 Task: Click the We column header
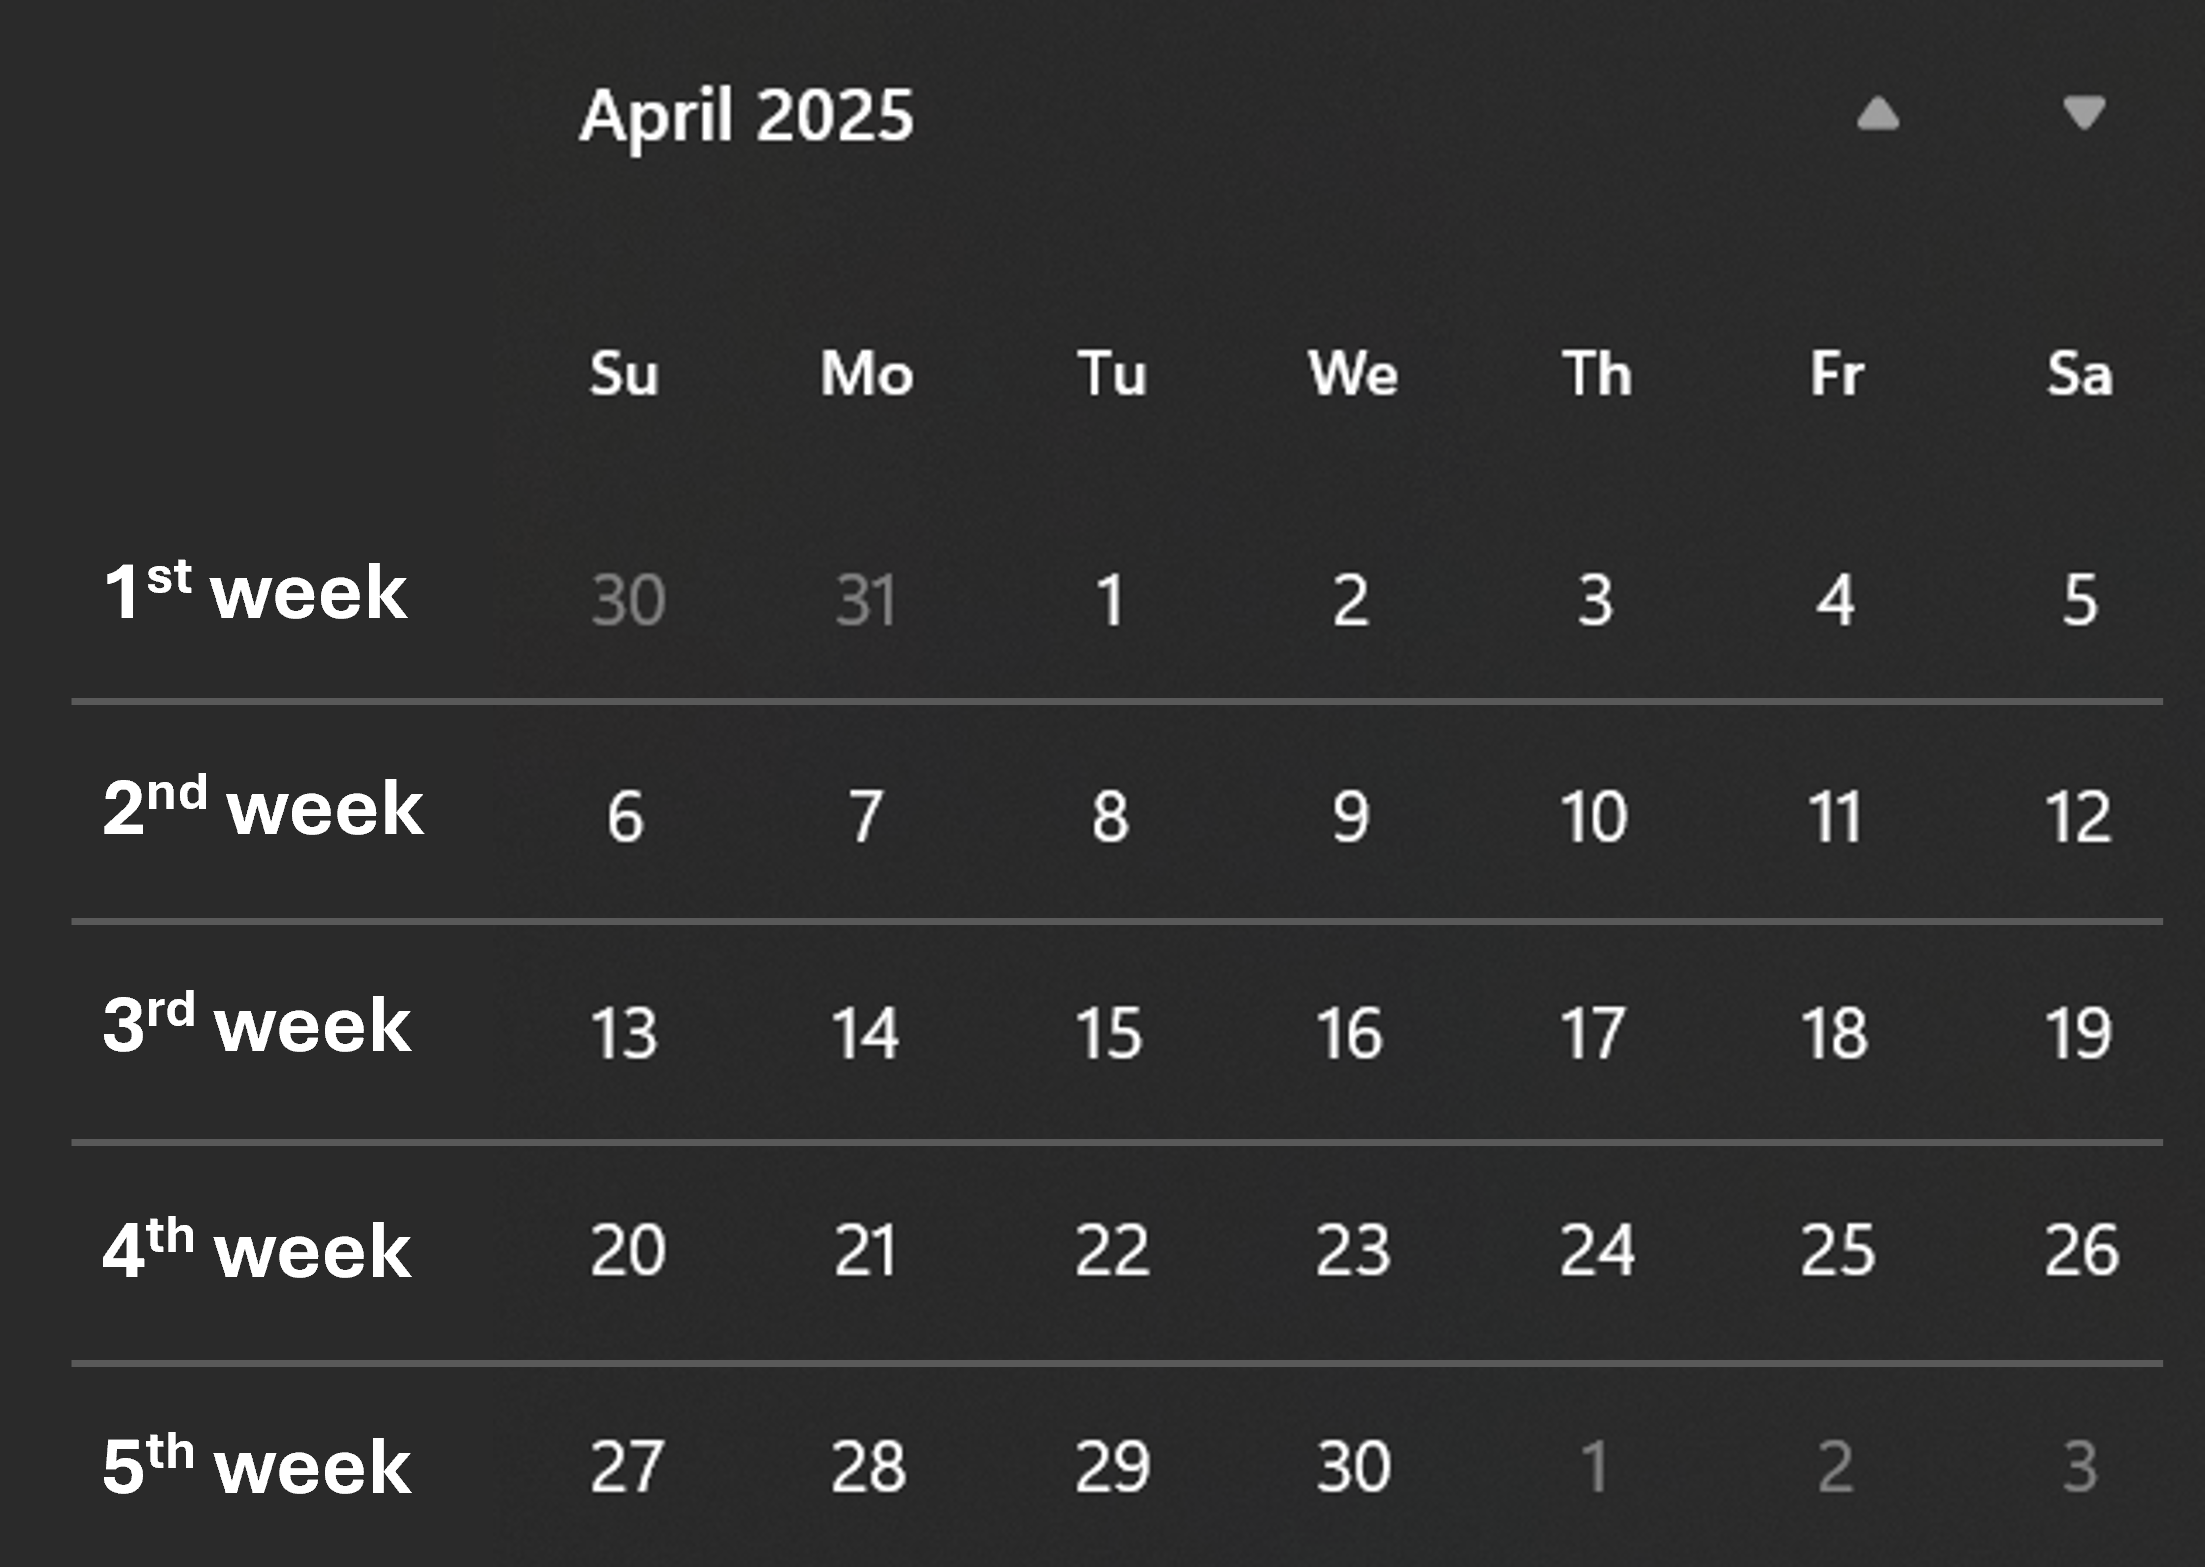(x=1352, y=373)
